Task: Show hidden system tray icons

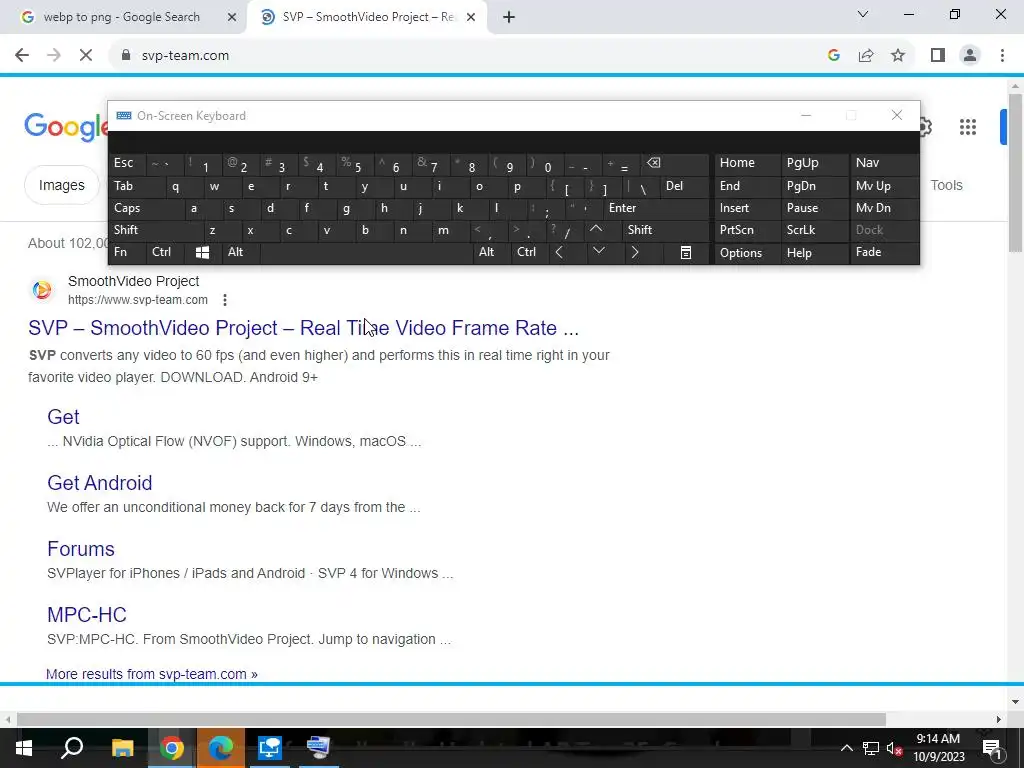Action: pyautogui.click(x=846, y=748)
